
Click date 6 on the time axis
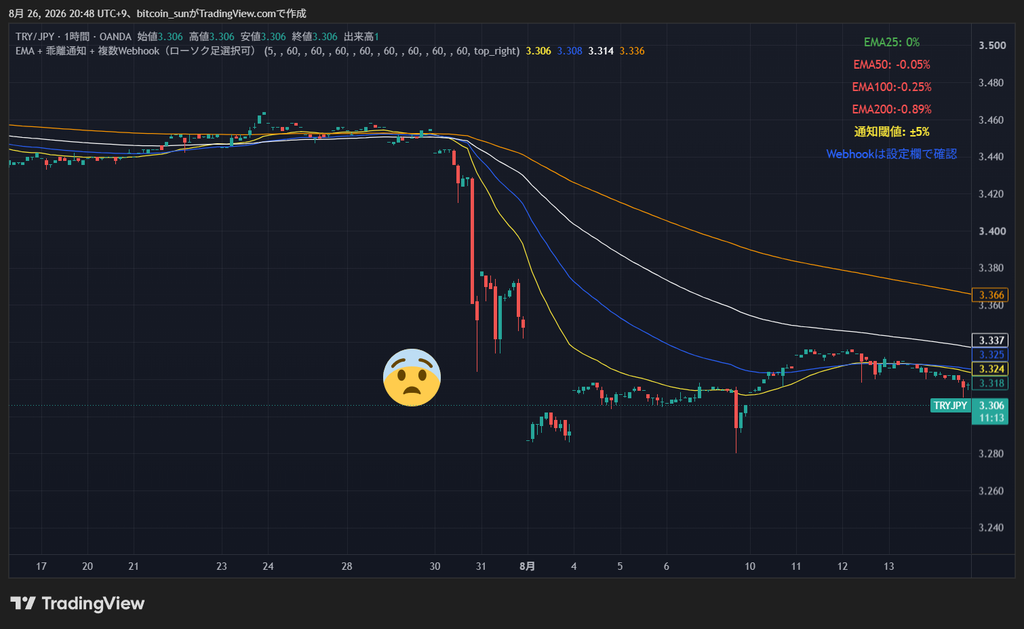(666, 566)
